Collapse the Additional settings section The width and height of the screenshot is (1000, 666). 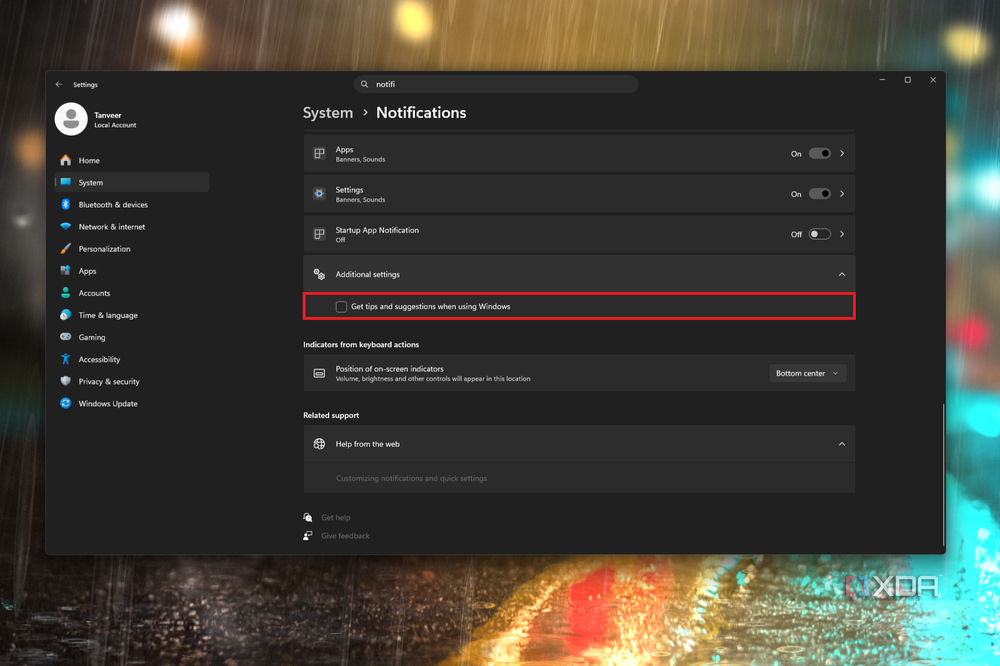pos(842,274)
